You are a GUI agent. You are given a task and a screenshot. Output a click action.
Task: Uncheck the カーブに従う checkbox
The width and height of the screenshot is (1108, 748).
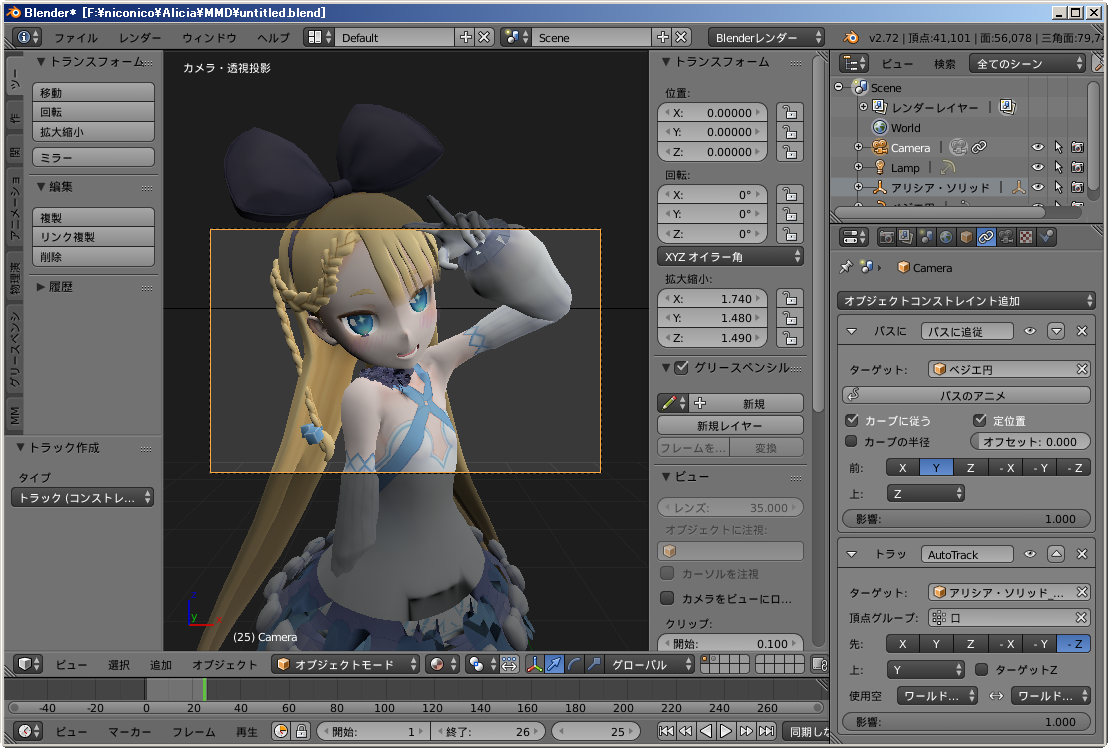pyautogui.click(x=852, y=420)
